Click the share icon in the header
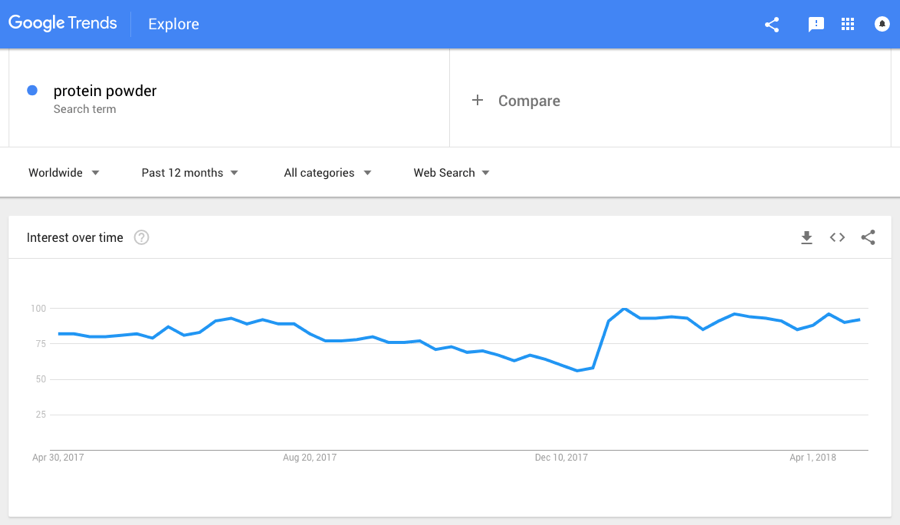This screenshot has height=525, width=900. pos(772,24)
